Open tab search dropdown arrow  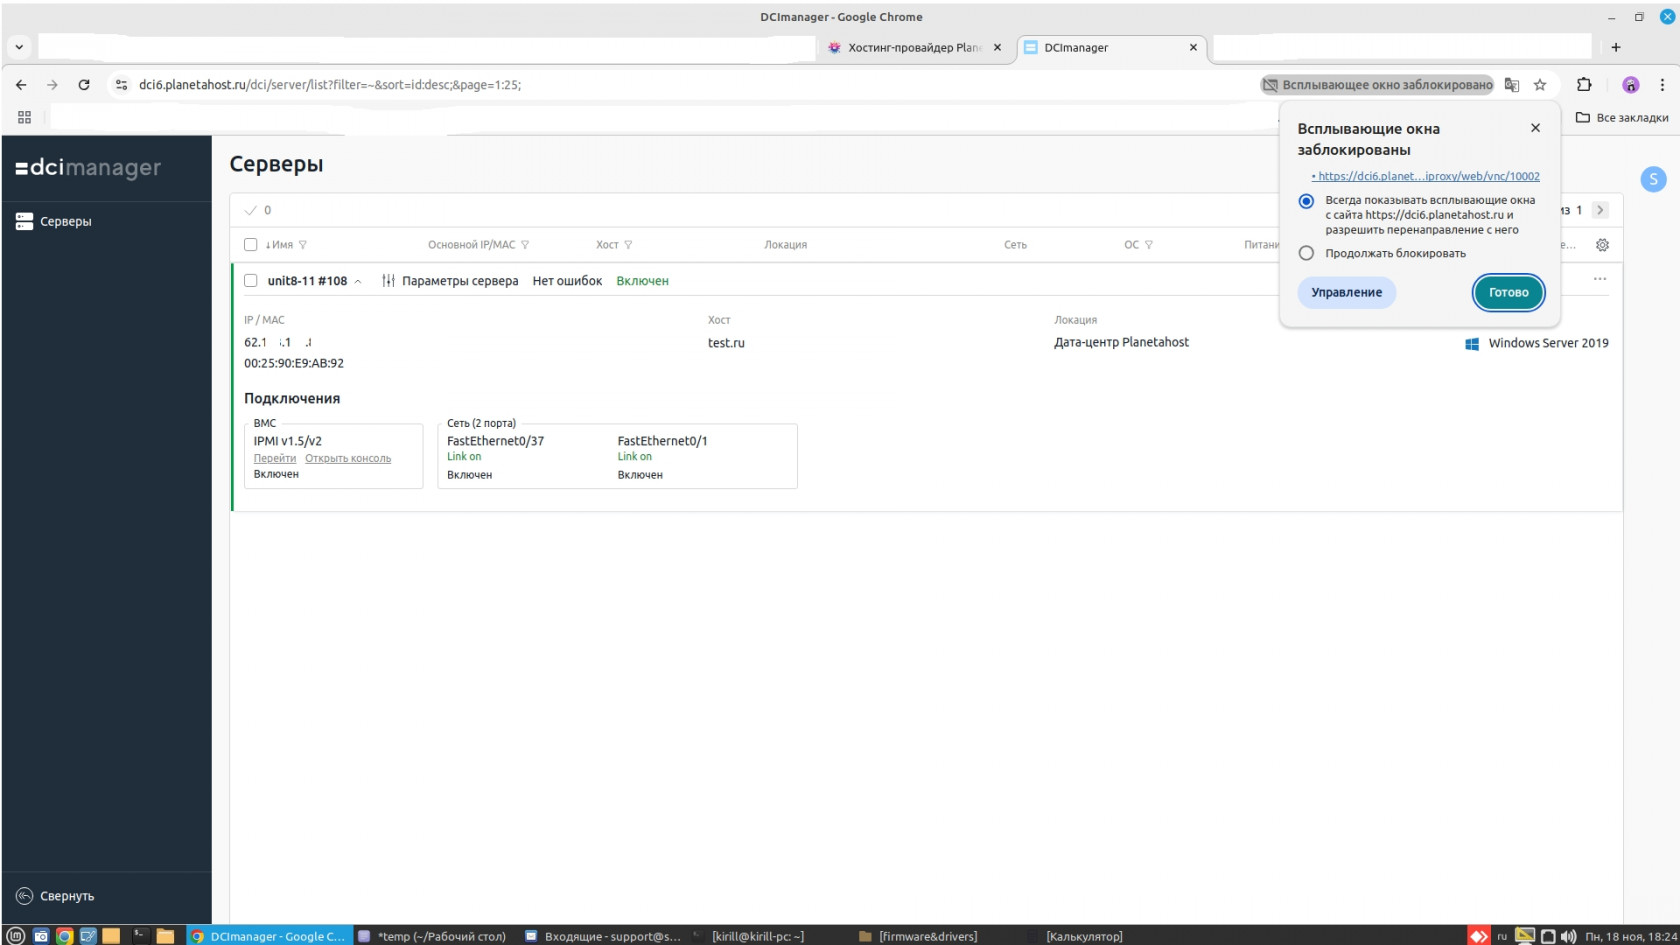point(19,47)
